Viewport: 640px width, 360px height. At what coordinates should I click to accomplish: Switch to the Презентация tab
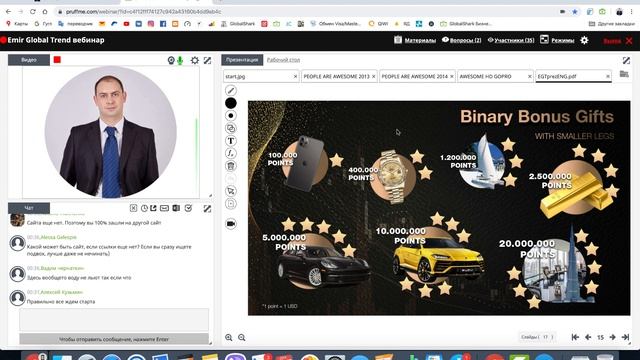coord(242,60)
